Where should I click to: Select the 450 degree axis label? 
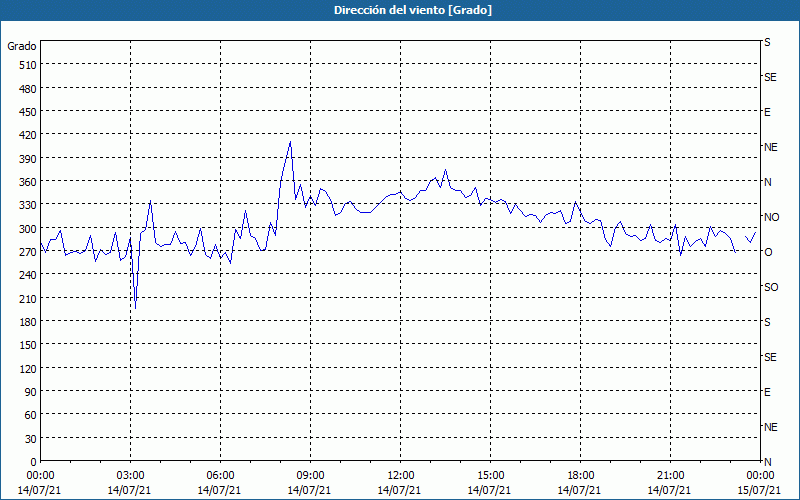point(29,112)
